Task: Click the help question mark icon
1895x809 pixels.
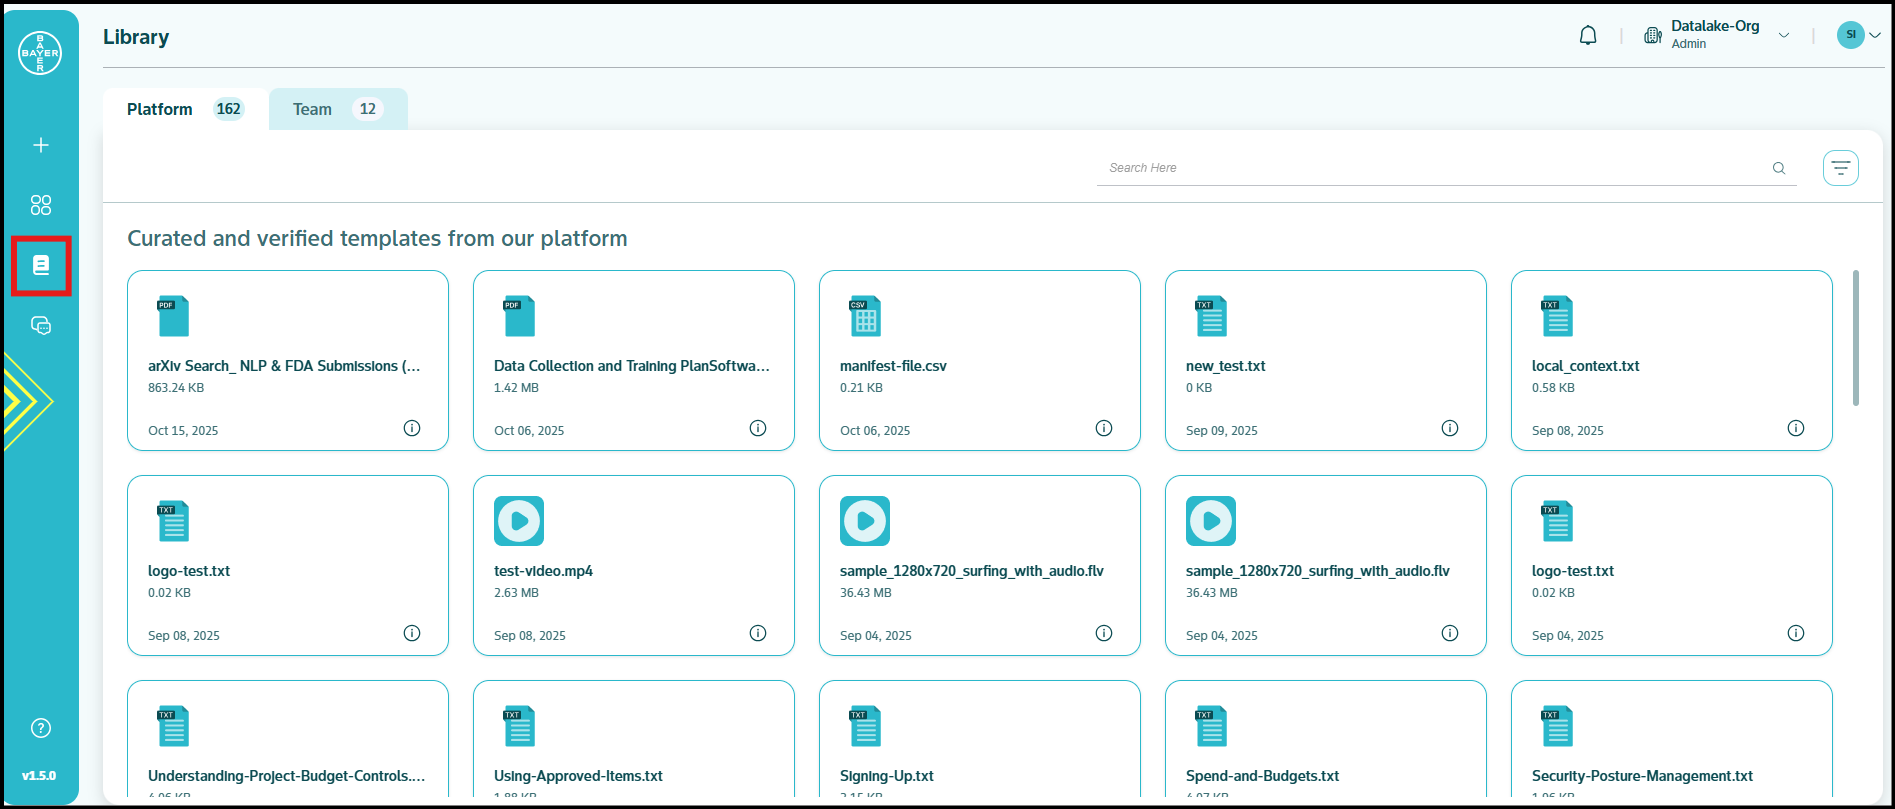Action: click(41, 728)
